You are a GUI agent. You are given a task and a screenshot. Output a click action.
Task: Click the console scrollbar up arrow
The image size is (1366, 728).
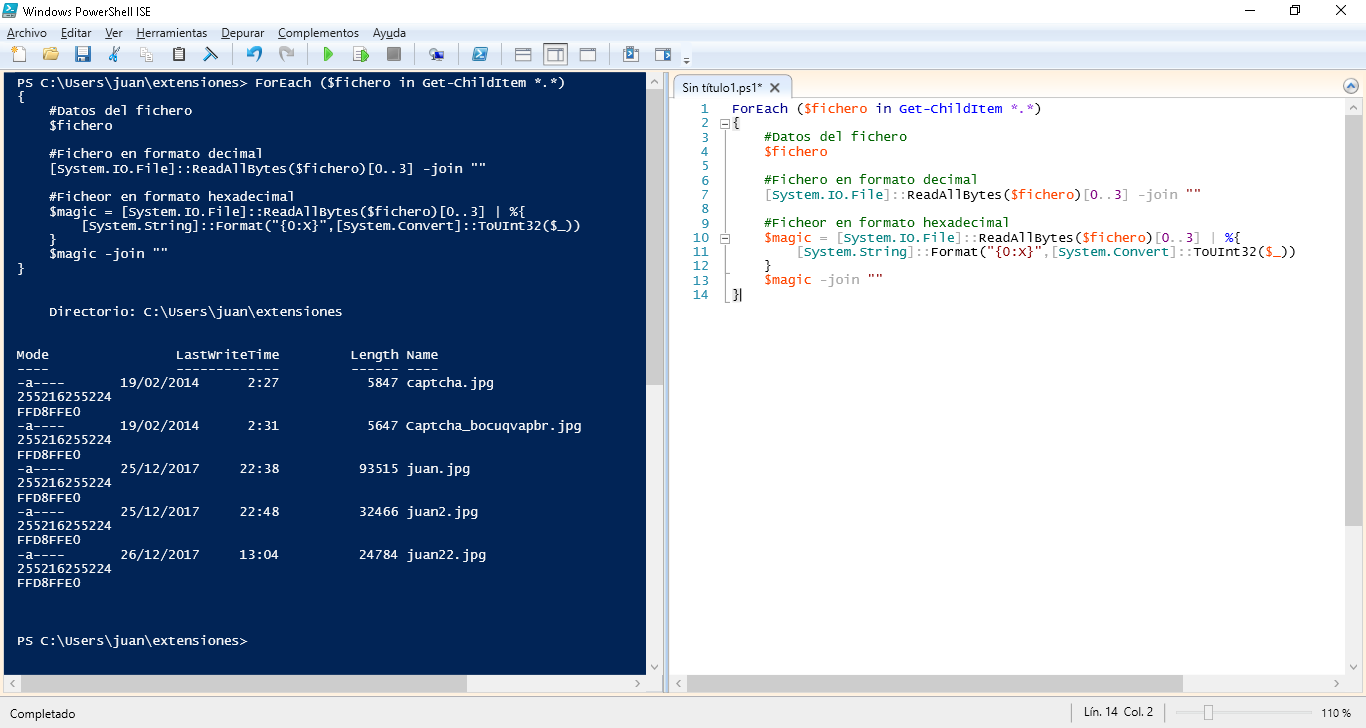click(x=654, y=80)
